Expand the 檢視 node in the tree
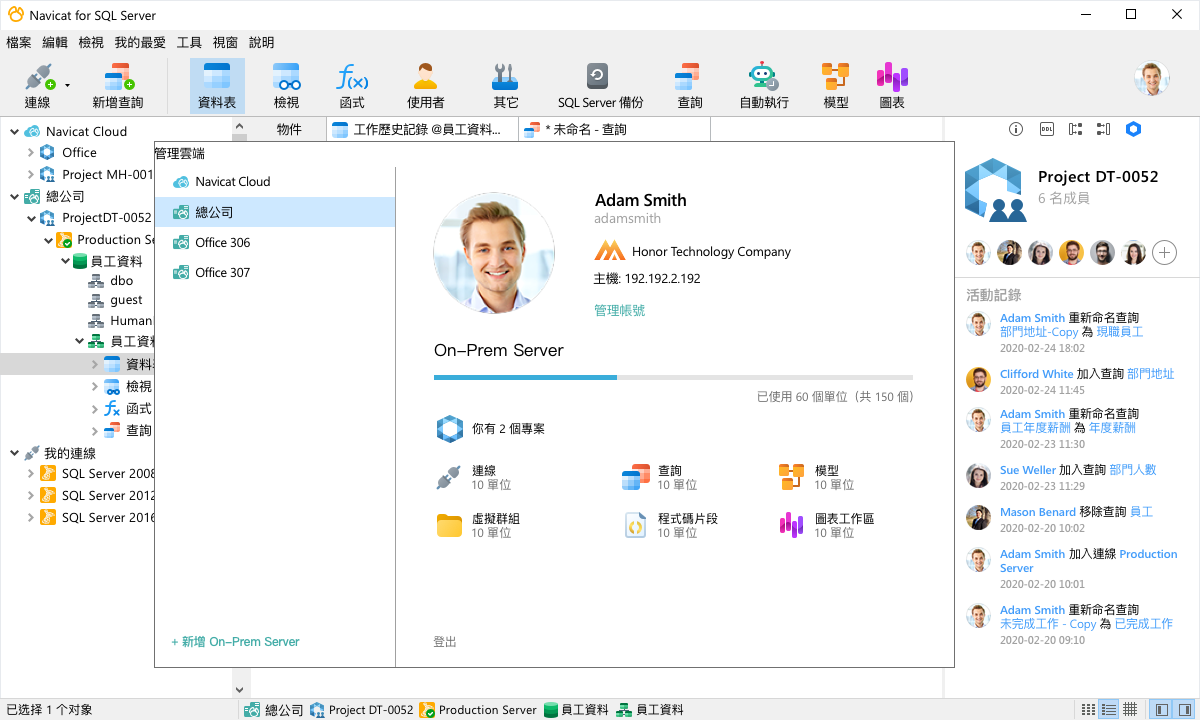The height and width of the screenshot is (720, 1200). point(95,387)
